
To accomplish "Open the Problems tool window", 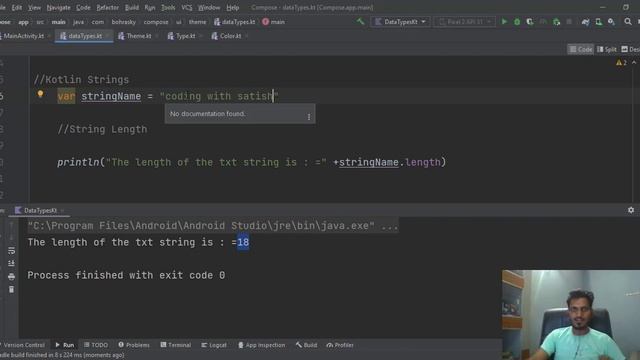I will 134,345.
